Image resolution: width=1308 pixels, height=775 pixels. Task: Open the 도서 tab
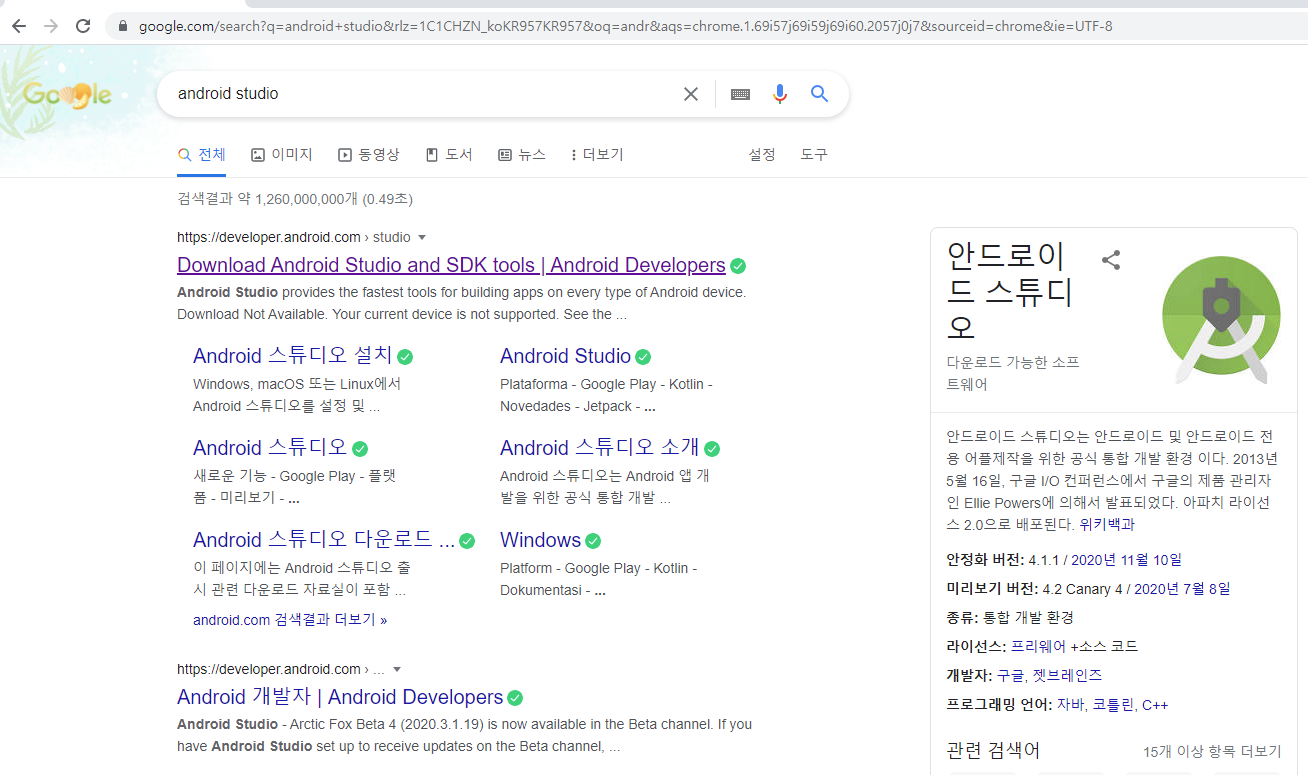pyautogui.click(x=449, y=155)
